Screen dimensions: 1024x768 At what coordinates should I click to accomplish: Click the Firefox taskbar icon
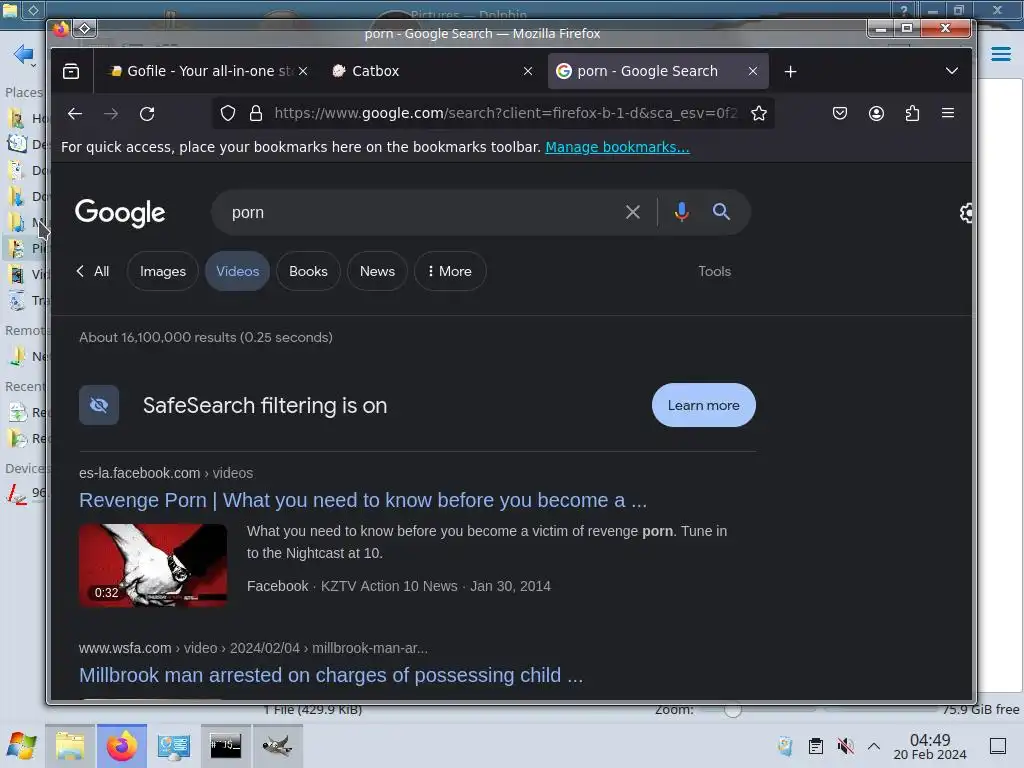coord(122,746)
